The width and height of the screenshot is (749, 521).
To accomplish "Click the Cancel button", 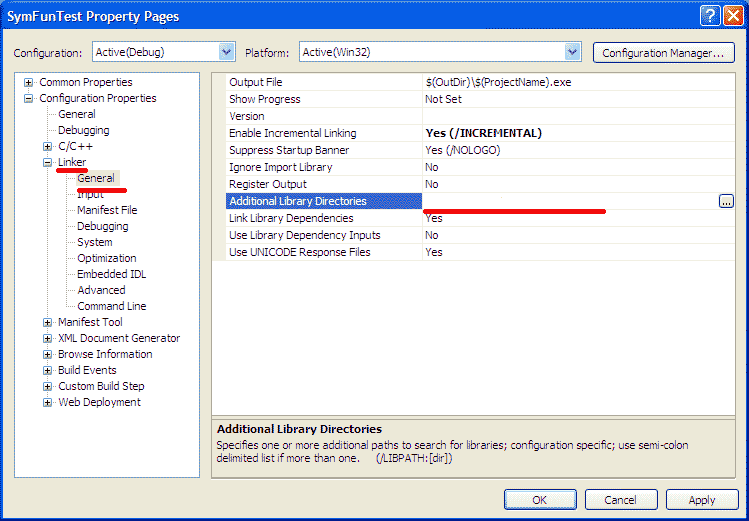I will pyautogui.click(x=621, y=500).
